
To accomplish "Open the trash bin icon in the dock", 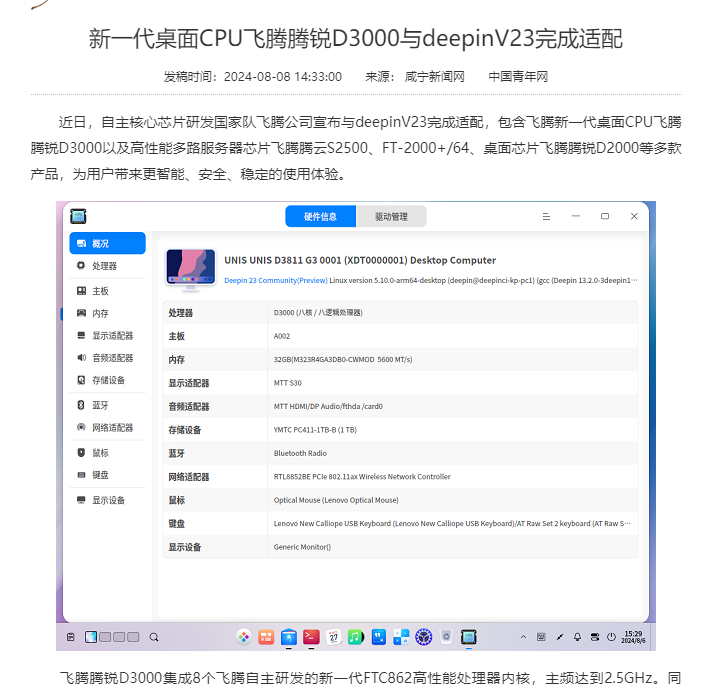I will 446,637.
